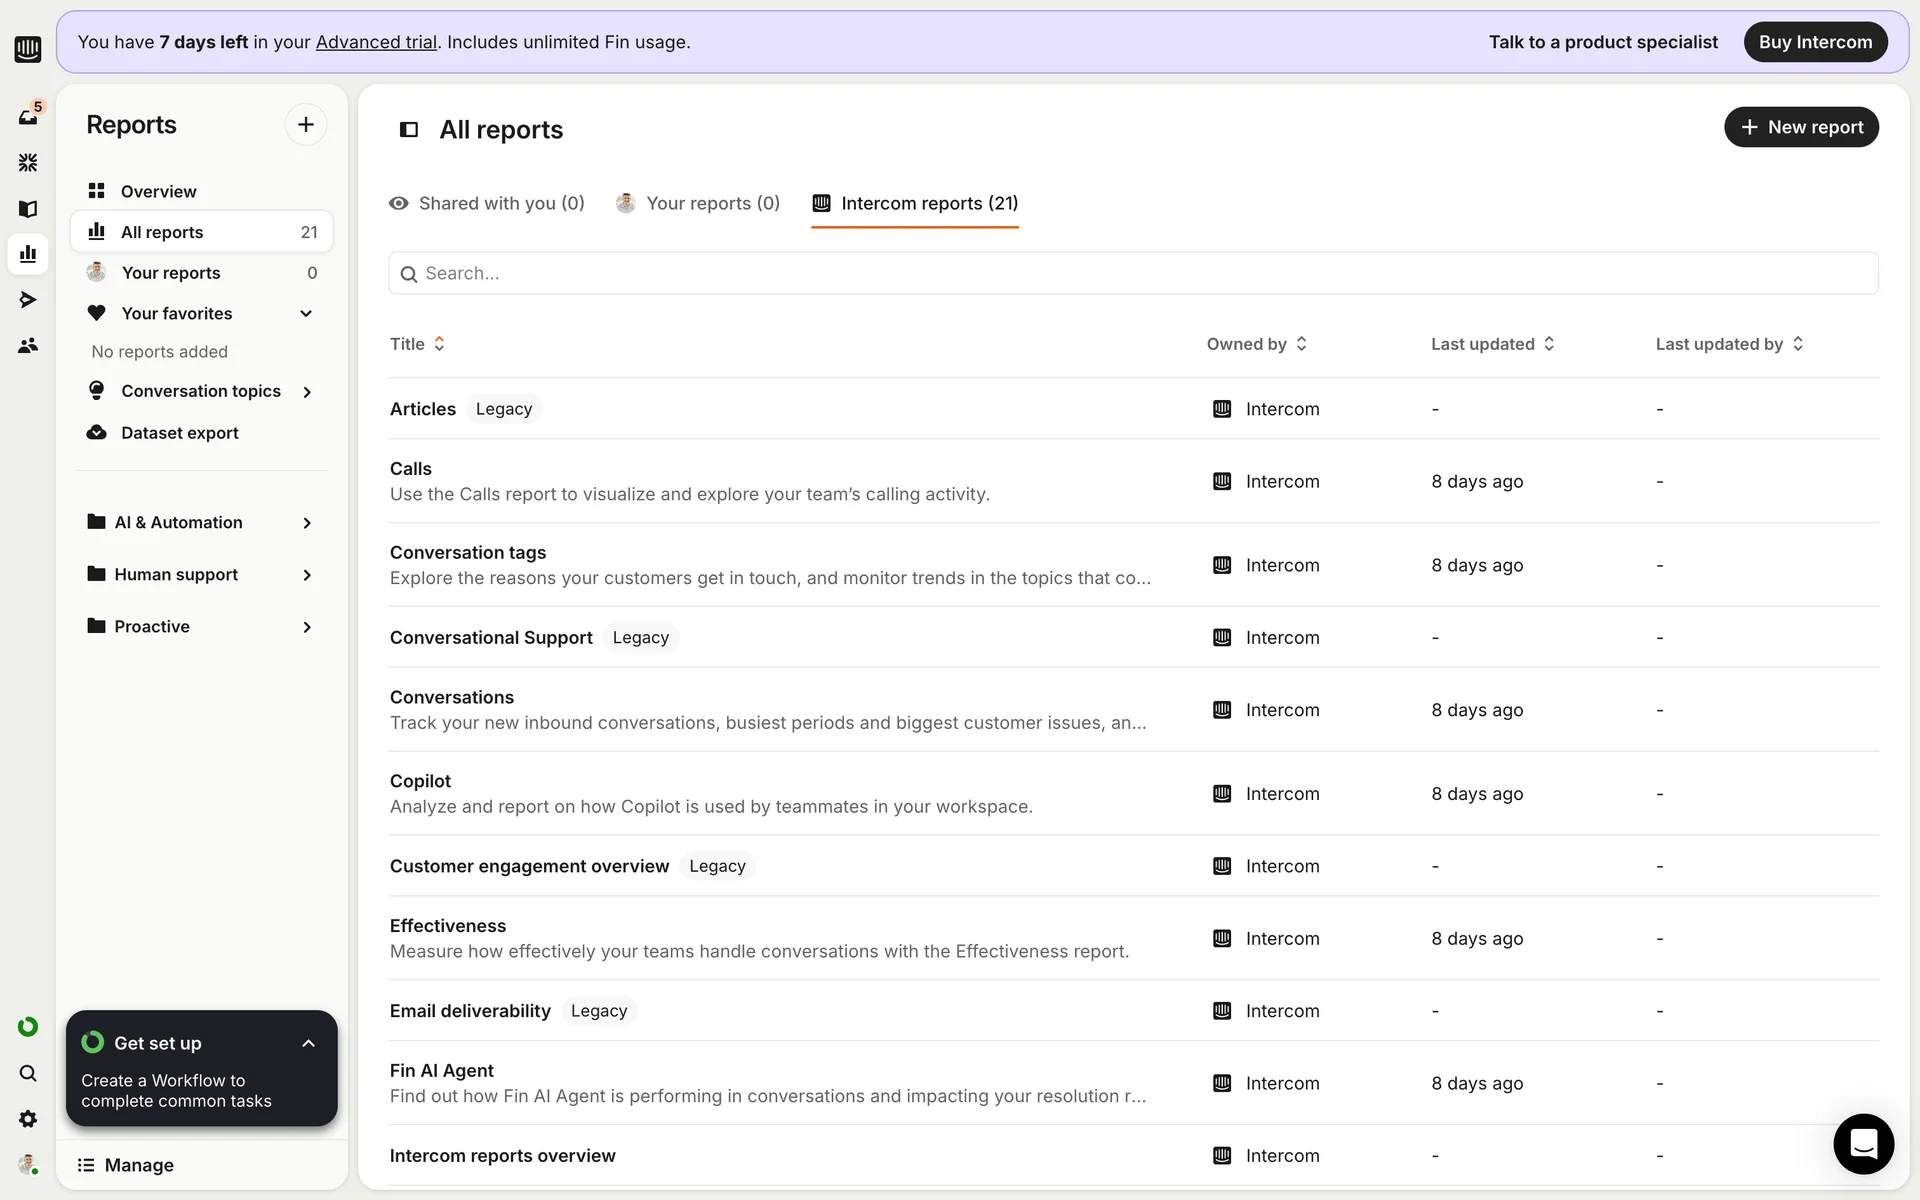
Task: Click the plus icon next to Reports
Action: click(306, 125)
